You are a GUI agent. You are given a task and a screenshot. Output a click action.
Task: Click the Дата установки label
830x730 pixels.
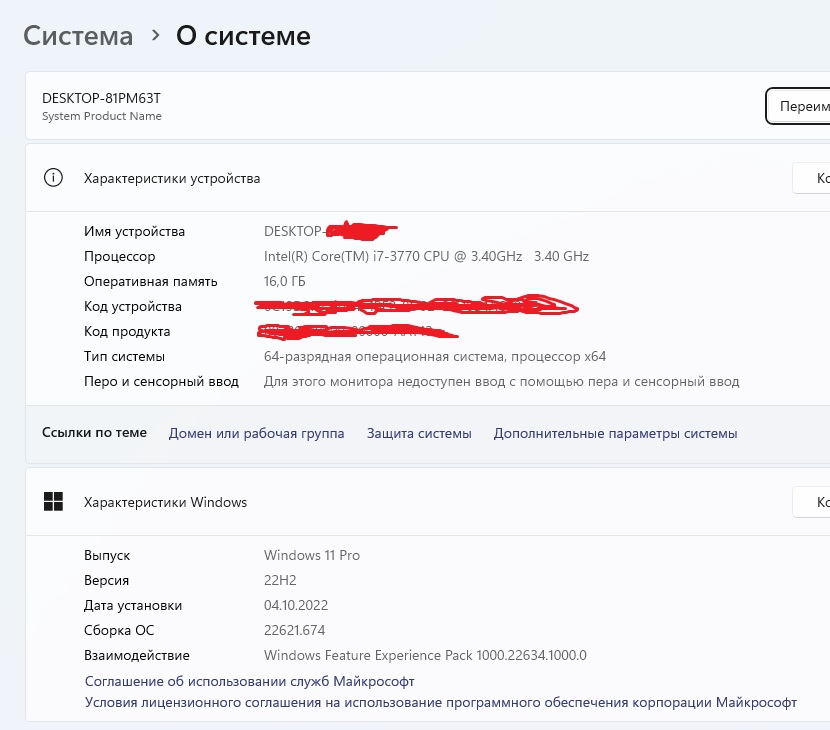133,605
